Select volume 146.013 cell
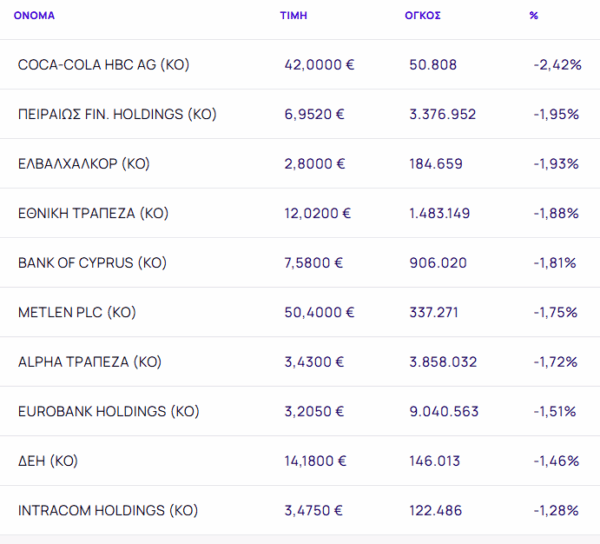The width and height of the screenshot is (600, 544). [435, 461]
